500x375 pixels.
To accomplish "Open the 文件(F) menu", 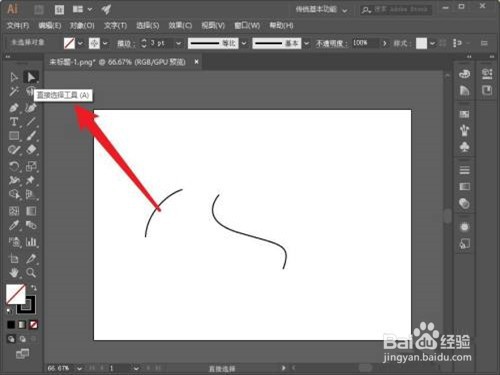I will click(18, 26).
